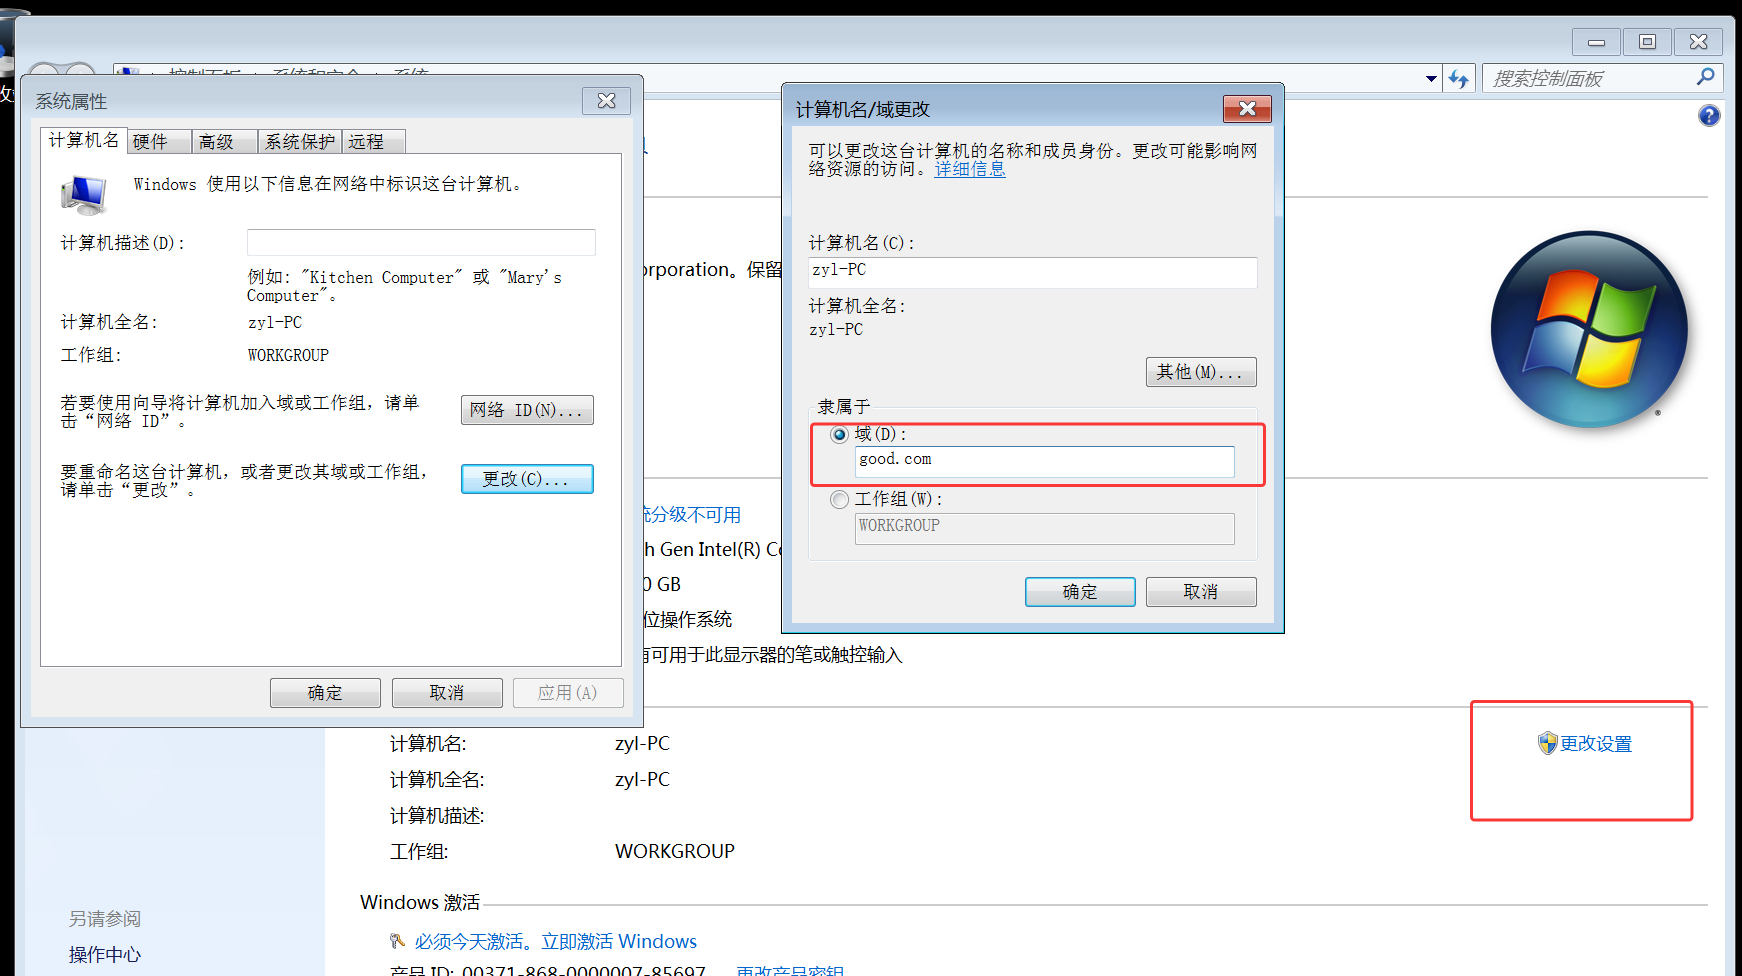Click 确定 in the 系统属性 dialog
This screenshot has height=976, width=1742.
click(325, 693)
